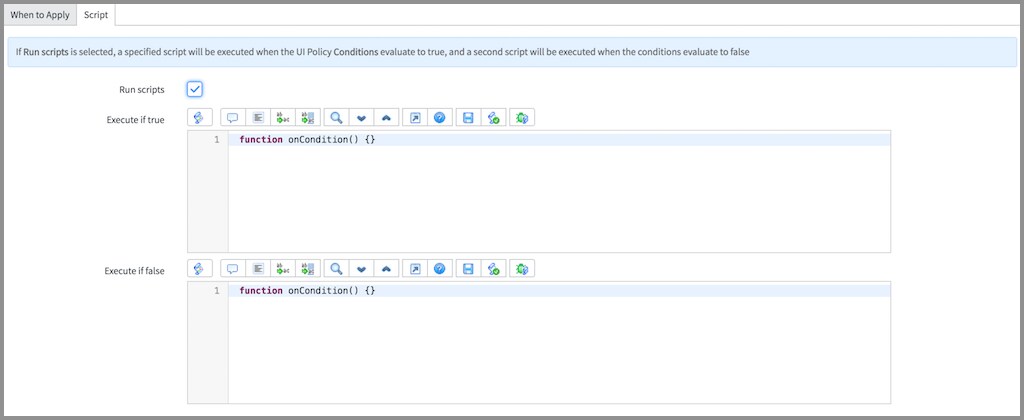Click comment icon in Execute if true toolbar

[x=232, y=118]
